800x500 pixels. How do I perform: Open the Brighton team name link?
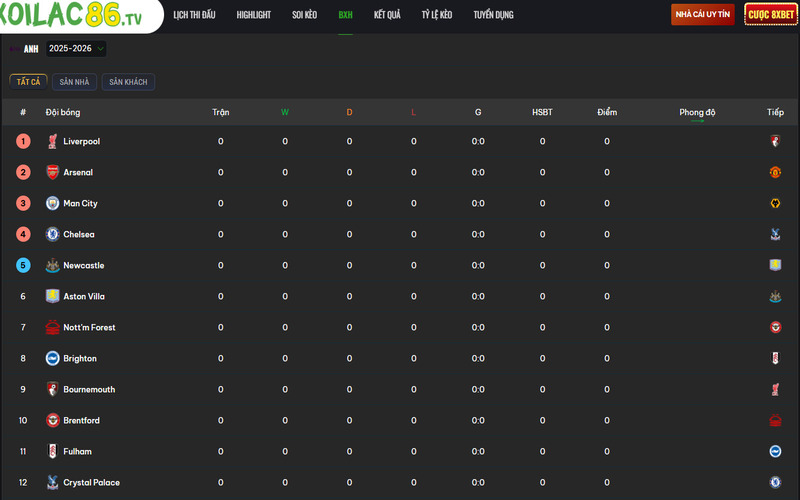[80, 358]
